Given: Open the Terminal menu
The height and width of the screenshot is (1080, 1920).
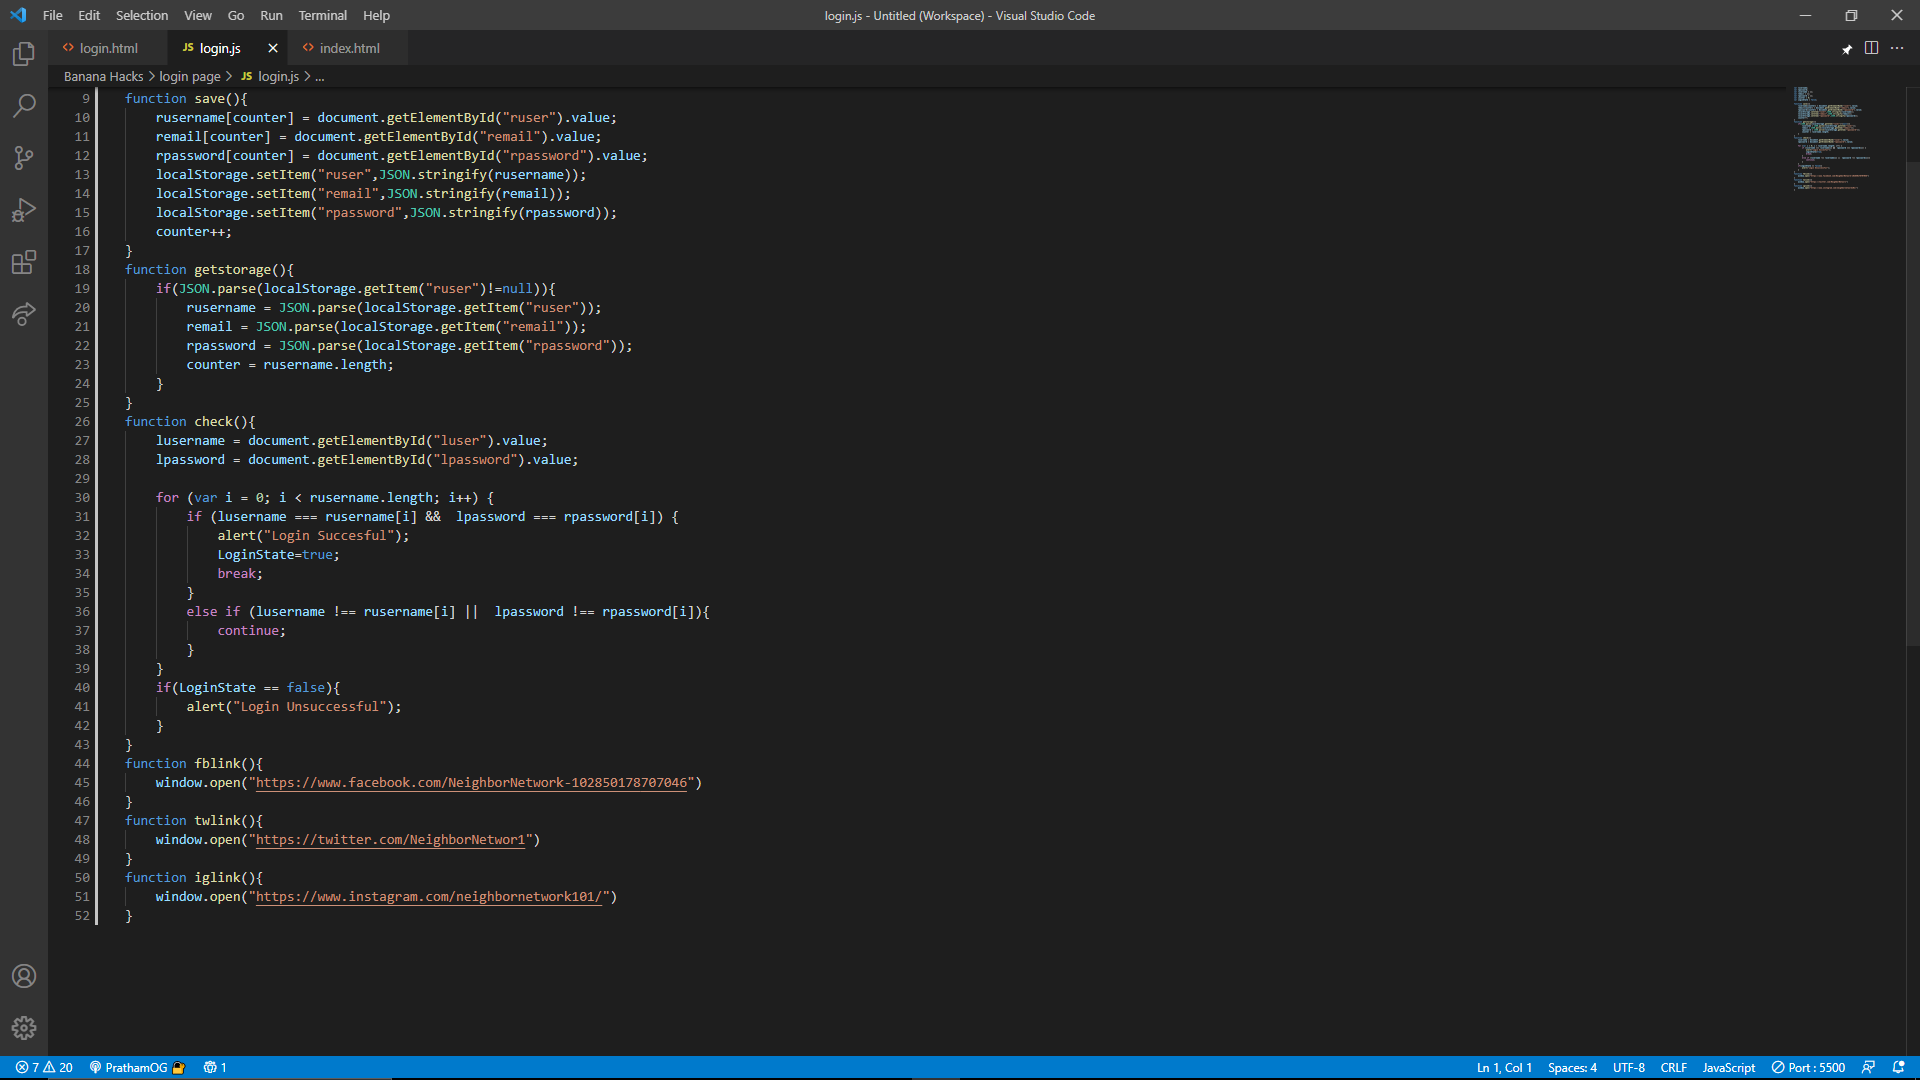Looking at the screenshot, I should point(322,15).
